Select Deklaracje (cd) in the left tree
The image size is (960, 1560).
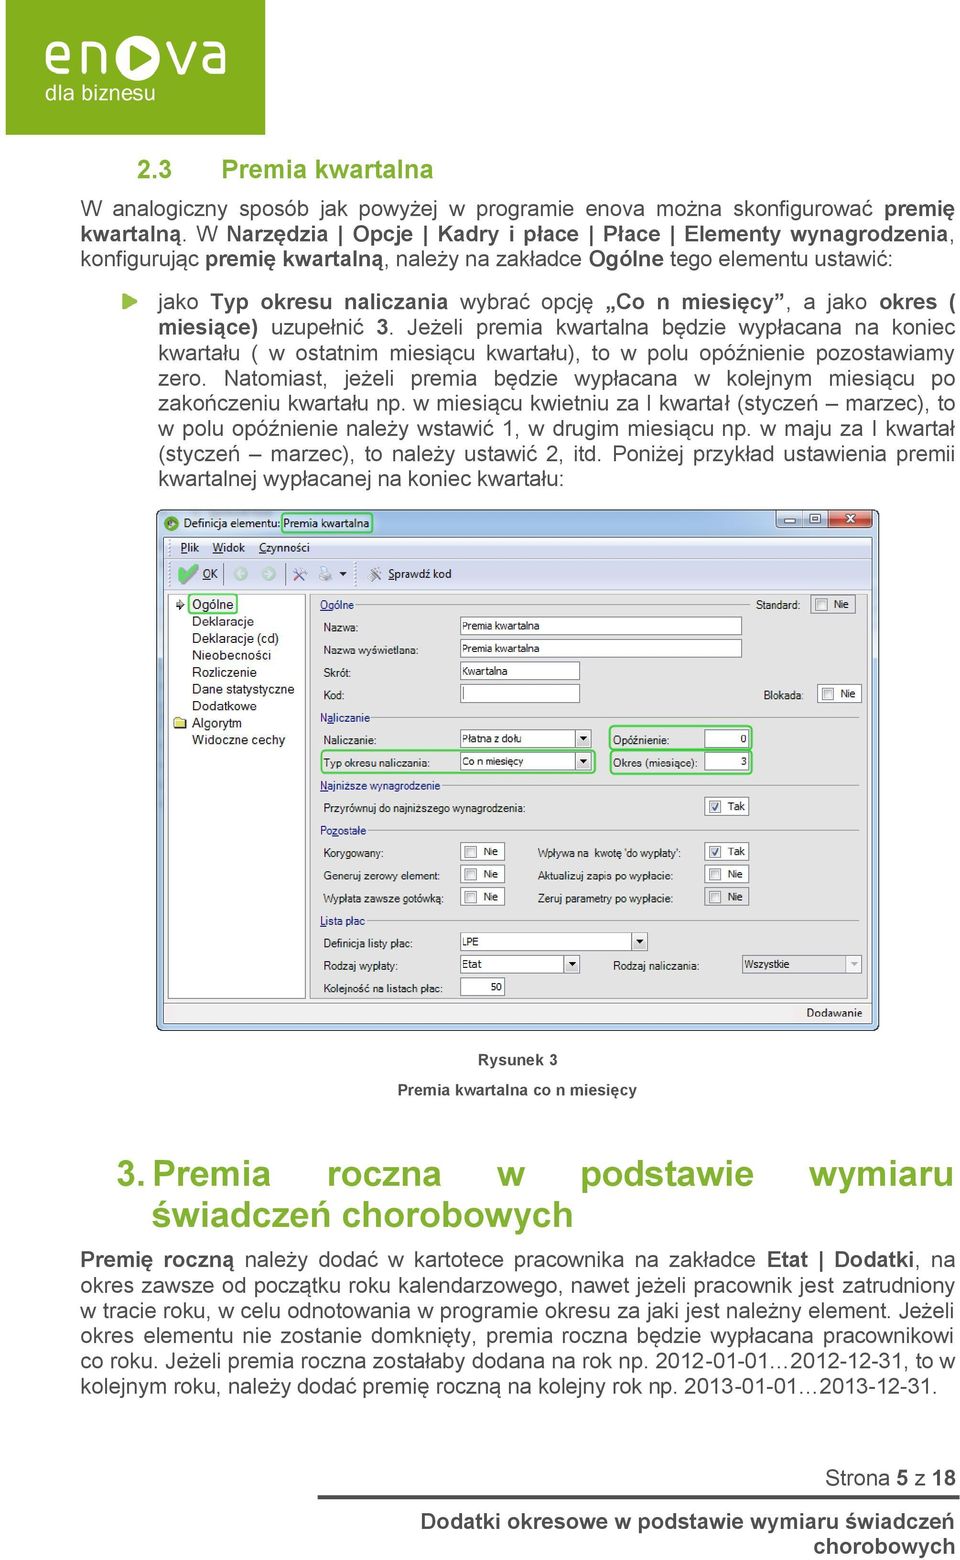(x=235, y=639)
